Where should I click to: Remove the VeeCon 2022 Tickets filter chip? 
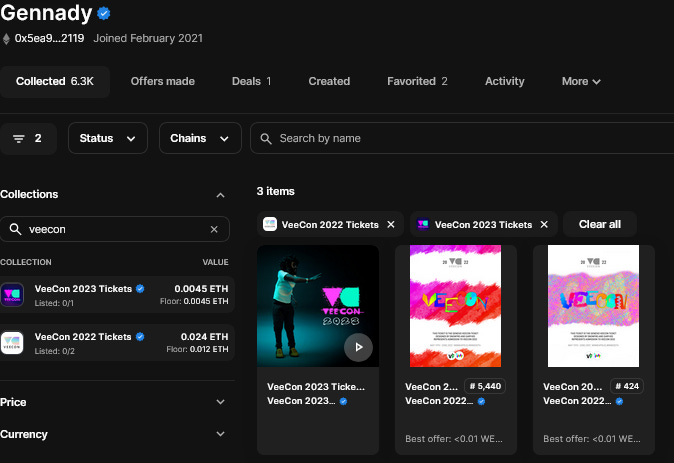point(391,224)
